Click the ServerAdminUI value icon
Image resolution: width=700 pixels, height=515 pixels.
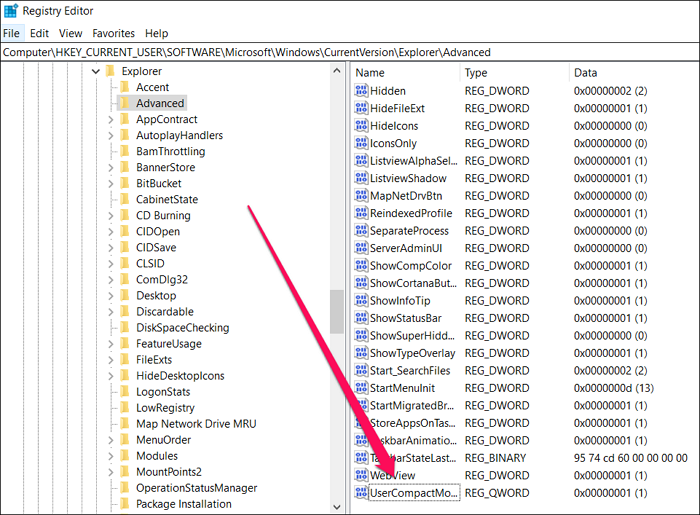(x=361, y=248)
